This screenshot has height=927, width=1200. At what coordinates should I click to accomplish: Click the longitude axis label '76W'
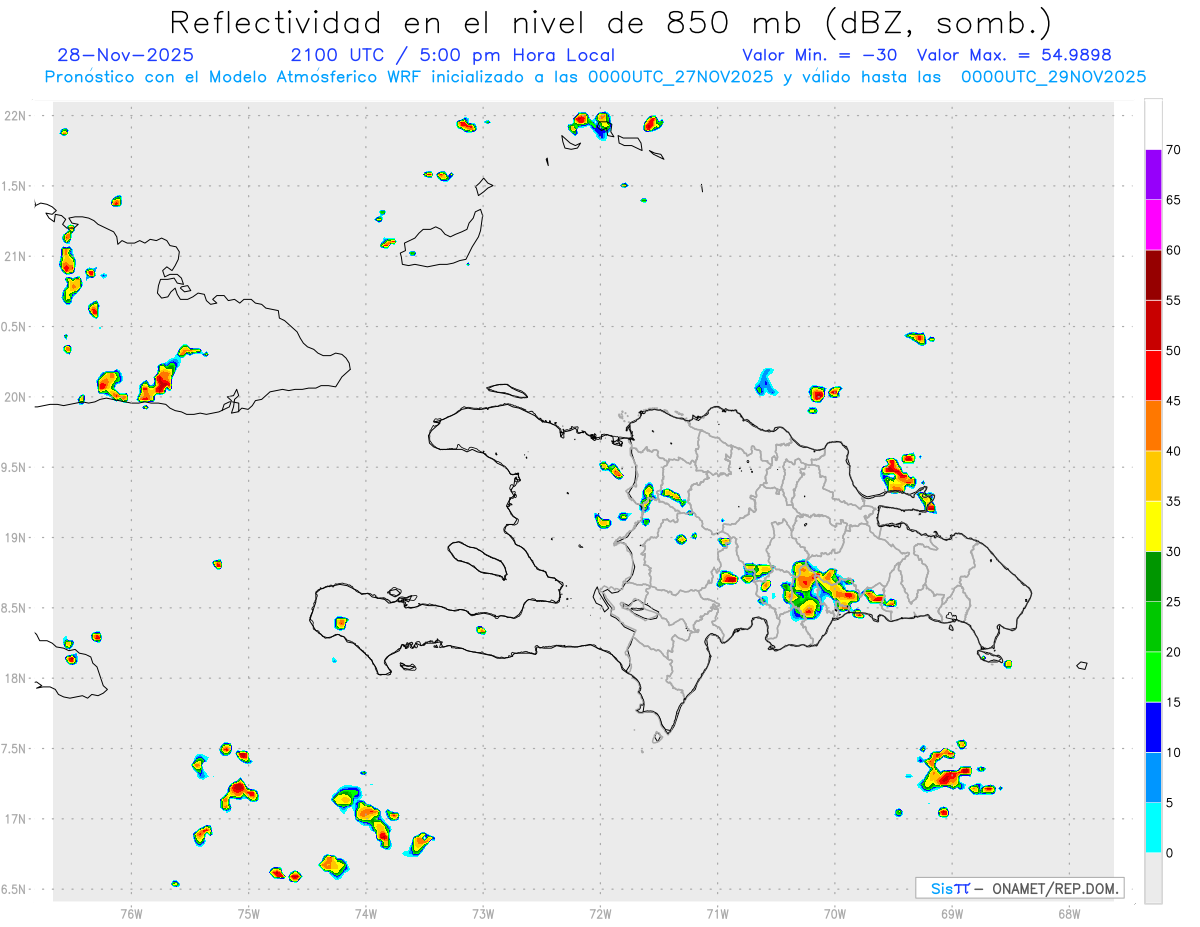(x=131, y=912)
